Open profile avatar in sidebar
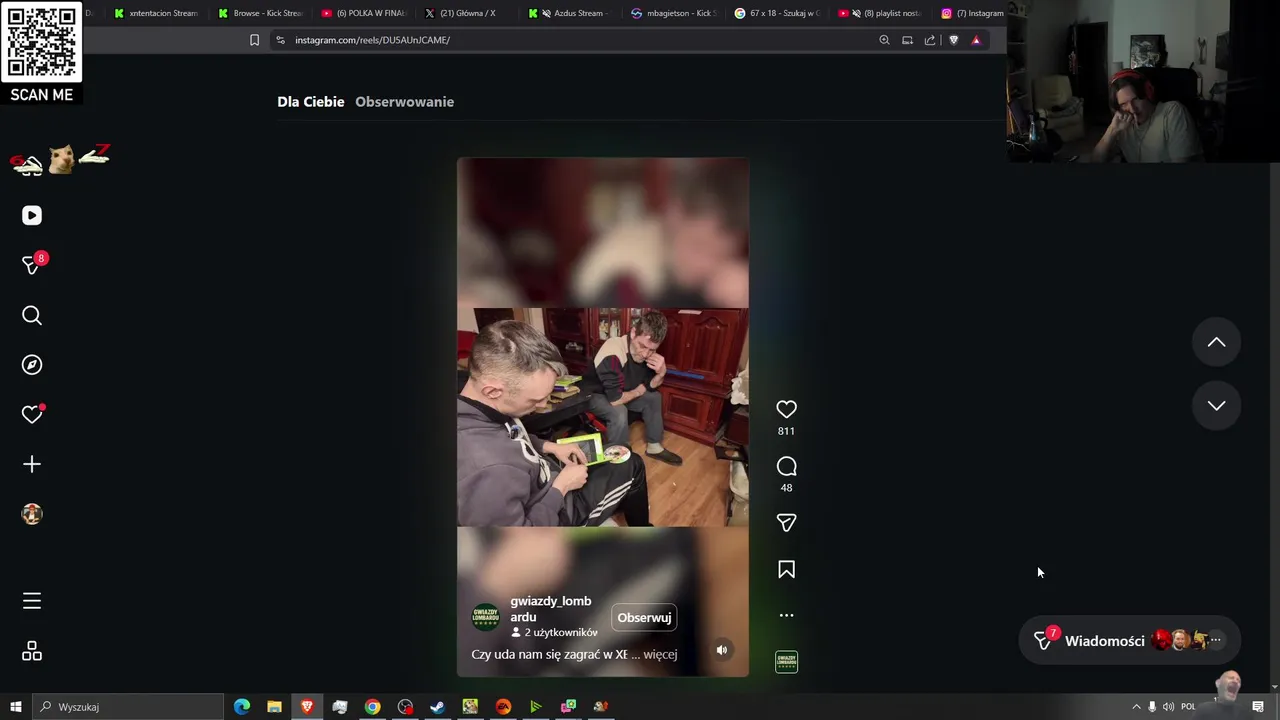 (x=32, y=514)
